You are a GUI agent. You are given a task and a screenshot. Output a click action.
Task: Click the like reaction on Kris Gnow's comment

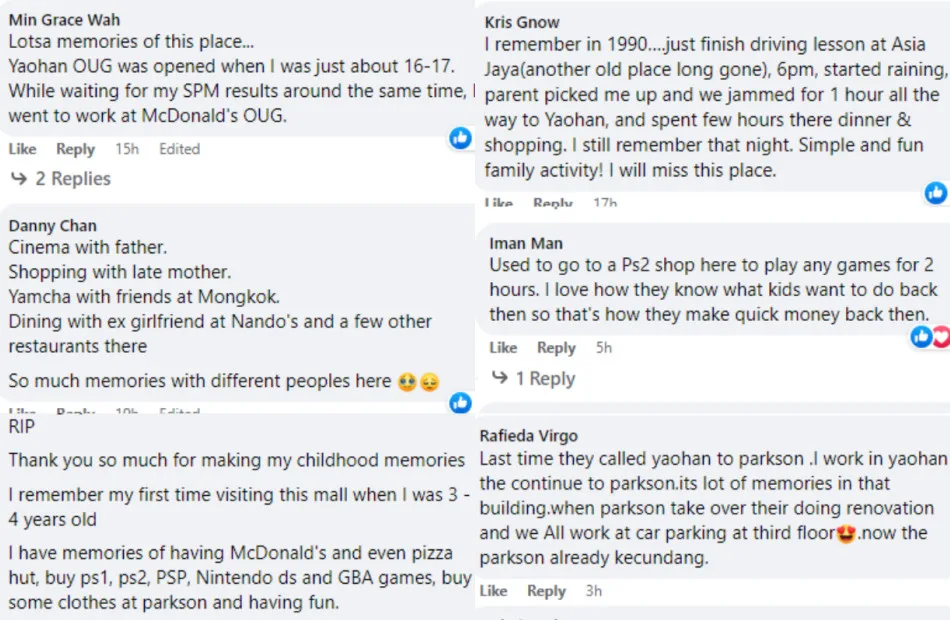pyautogui.click(x=936, y=192)
